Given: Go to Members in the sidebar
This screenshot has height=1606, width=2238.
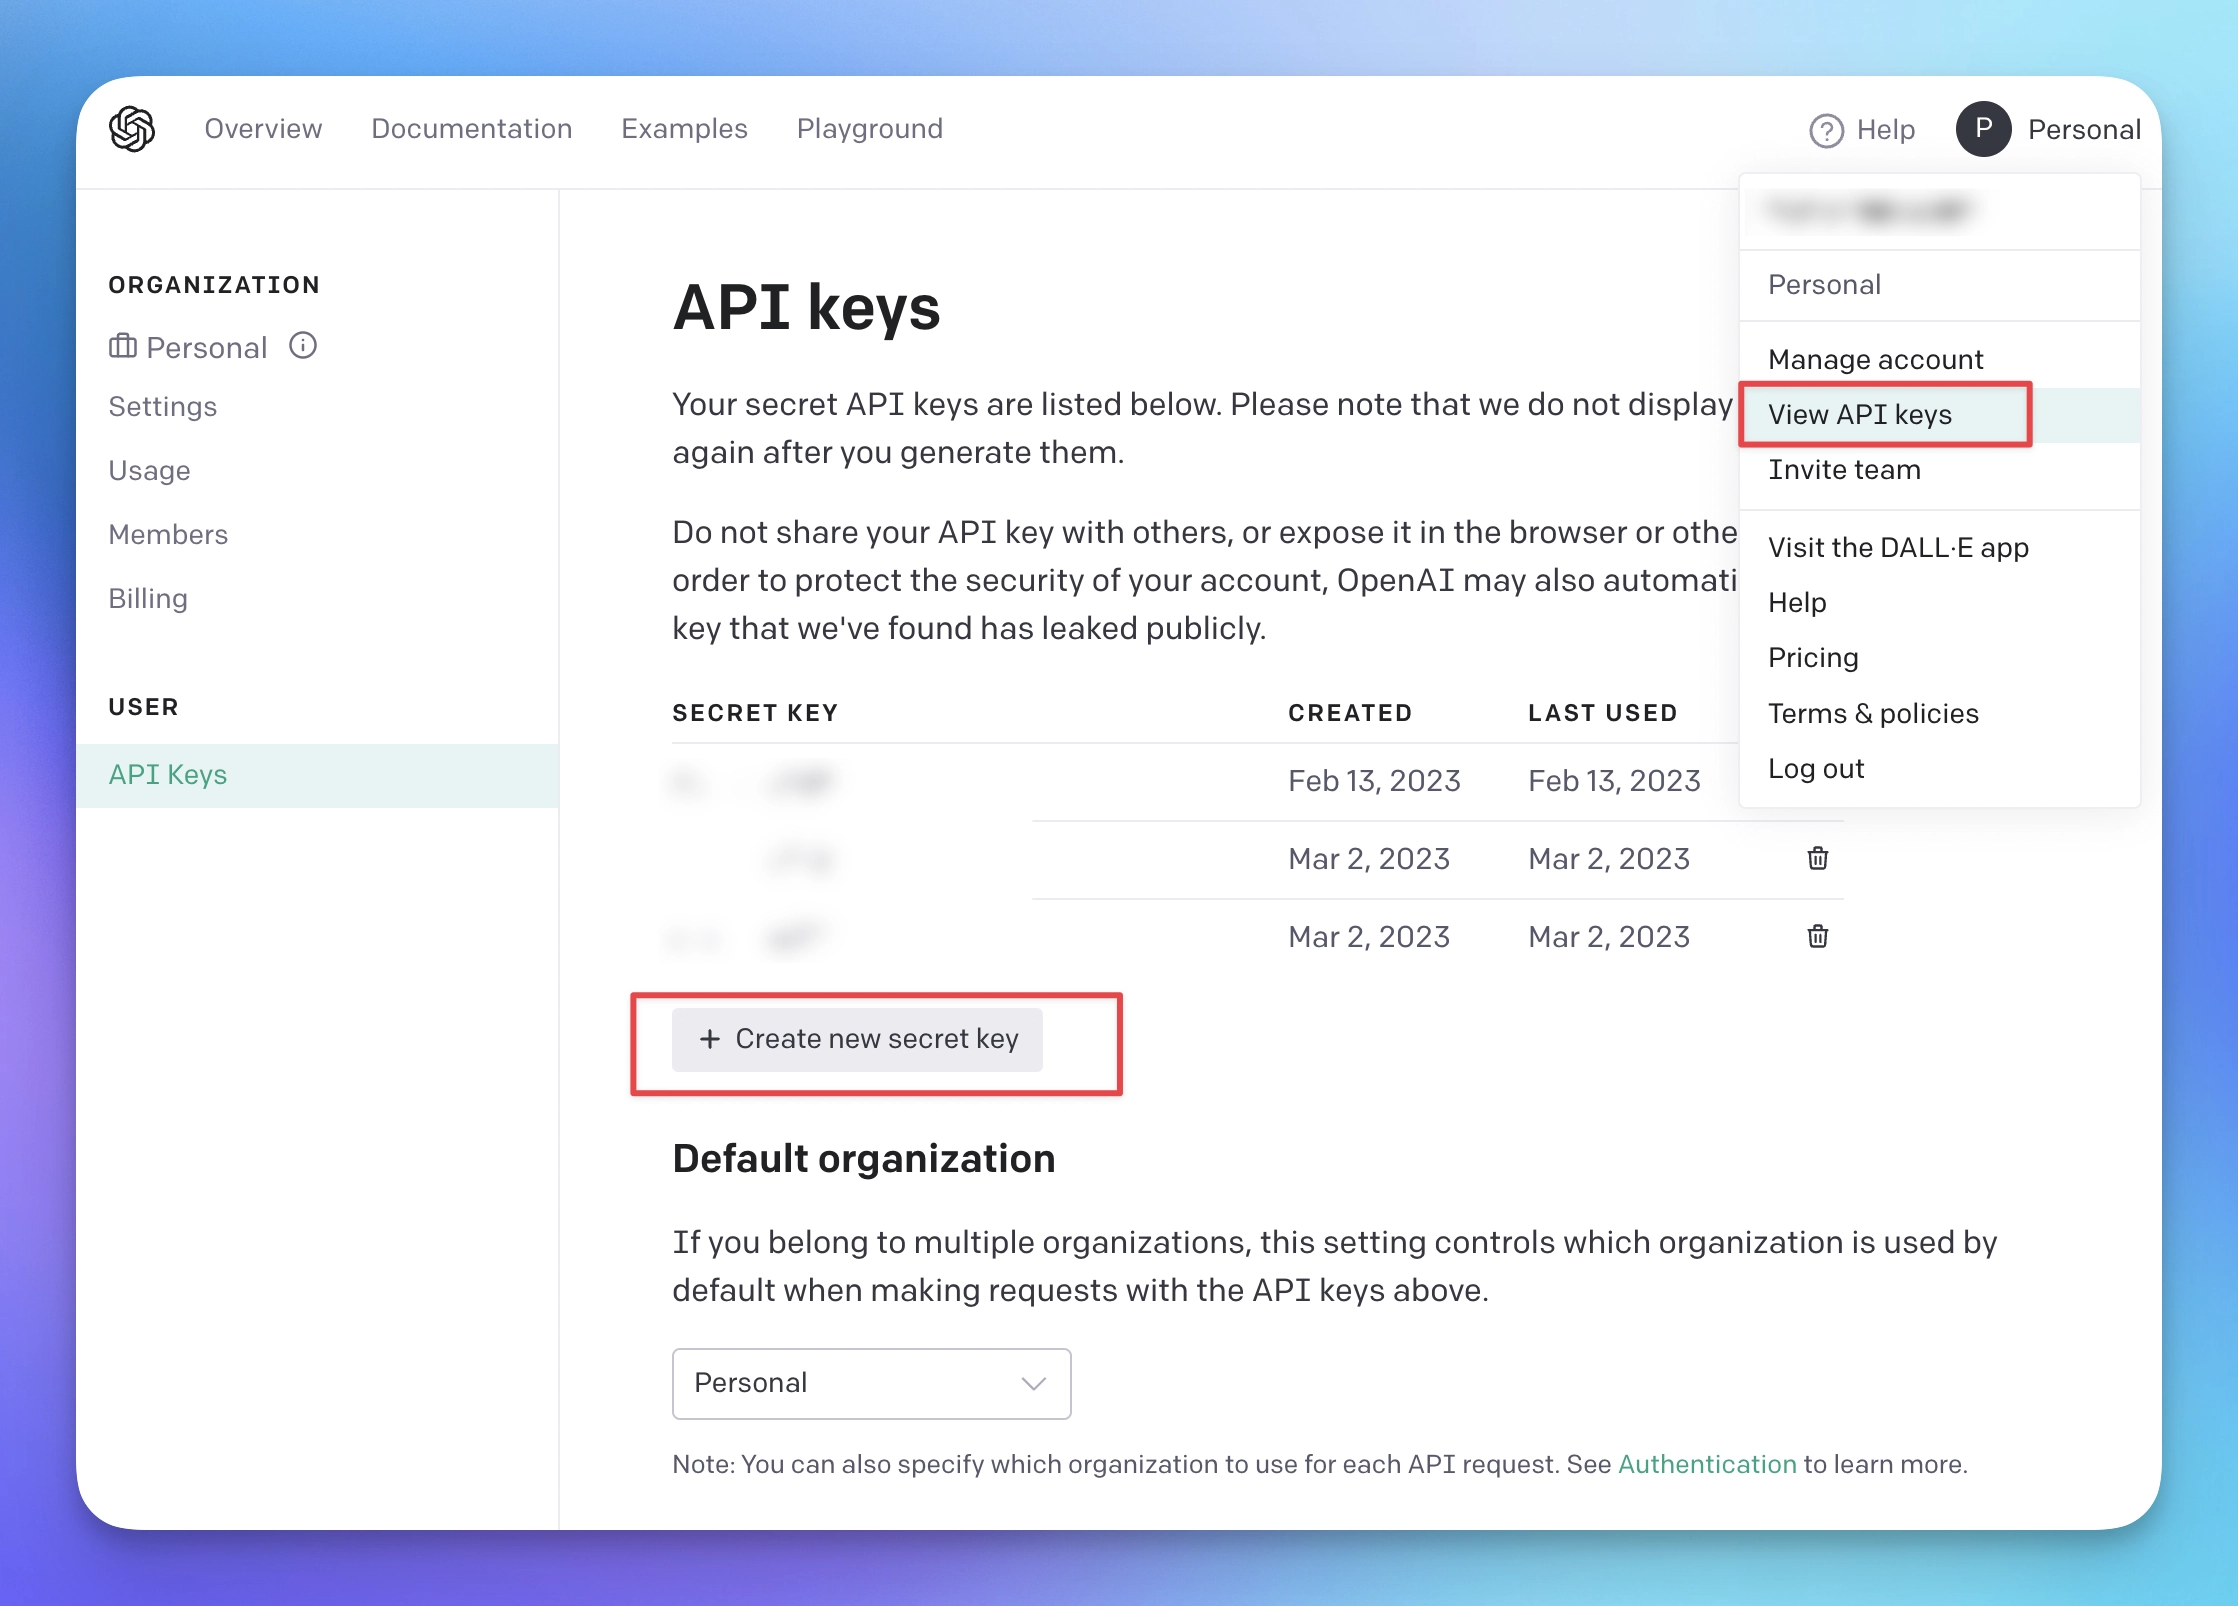Looking at the screenshot, I should [x=168, y=534].
